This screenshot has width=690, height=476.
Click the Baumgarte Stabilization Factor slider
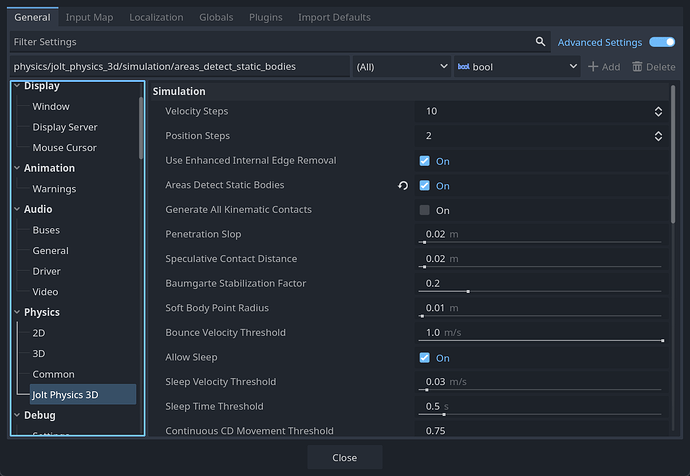point(540,291)
